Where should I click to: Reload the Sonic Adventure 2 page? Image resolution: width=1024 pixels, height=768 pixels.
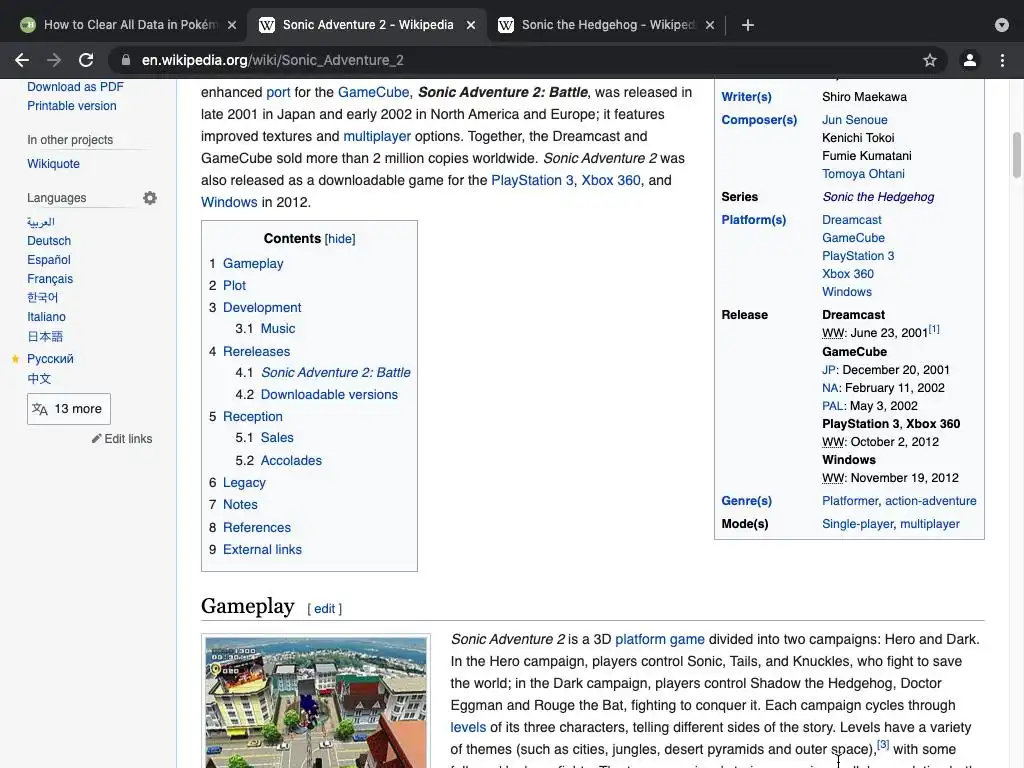tap(86, 60)
